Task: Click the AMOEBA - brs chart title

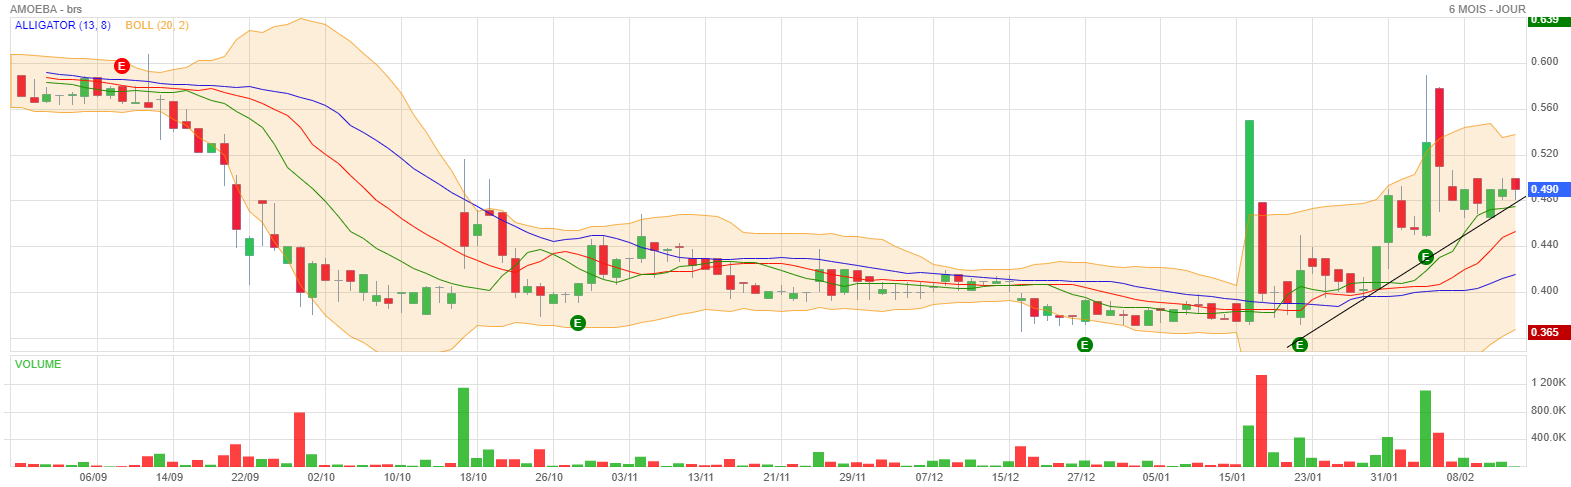Action: pos(46,9)
